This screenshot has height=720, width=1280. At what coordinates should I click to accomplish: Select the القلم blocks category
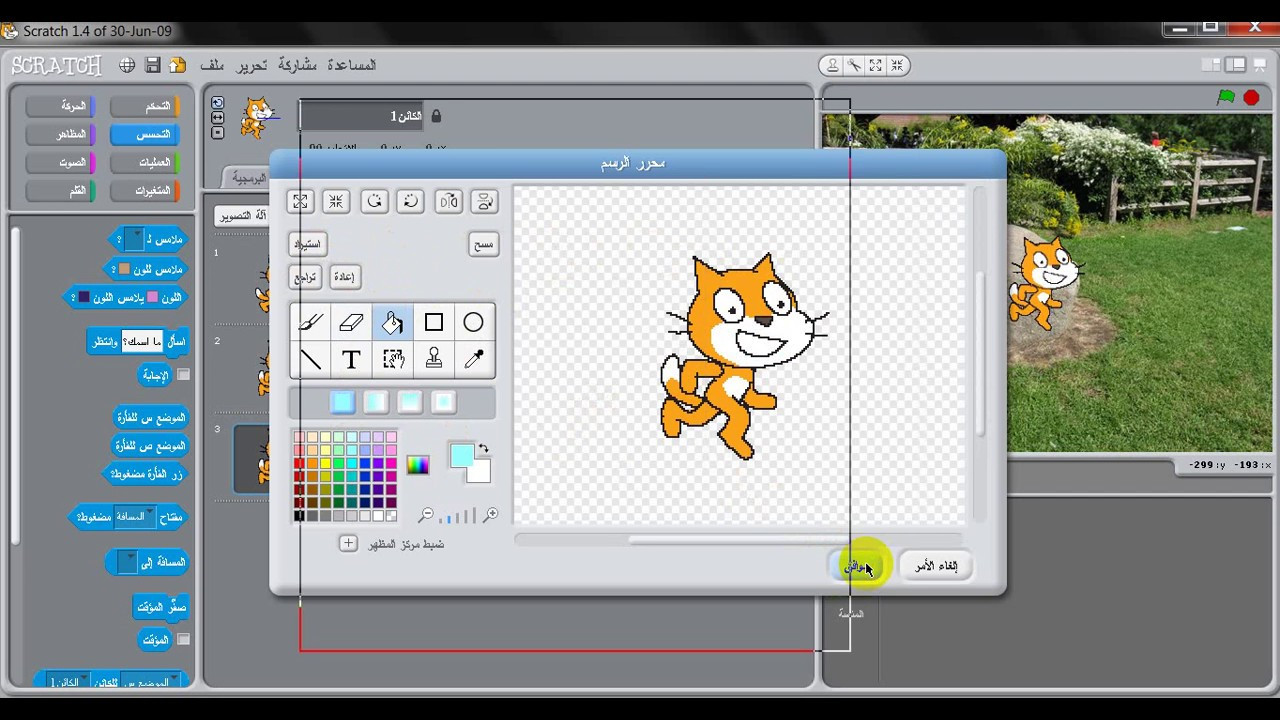60,190
